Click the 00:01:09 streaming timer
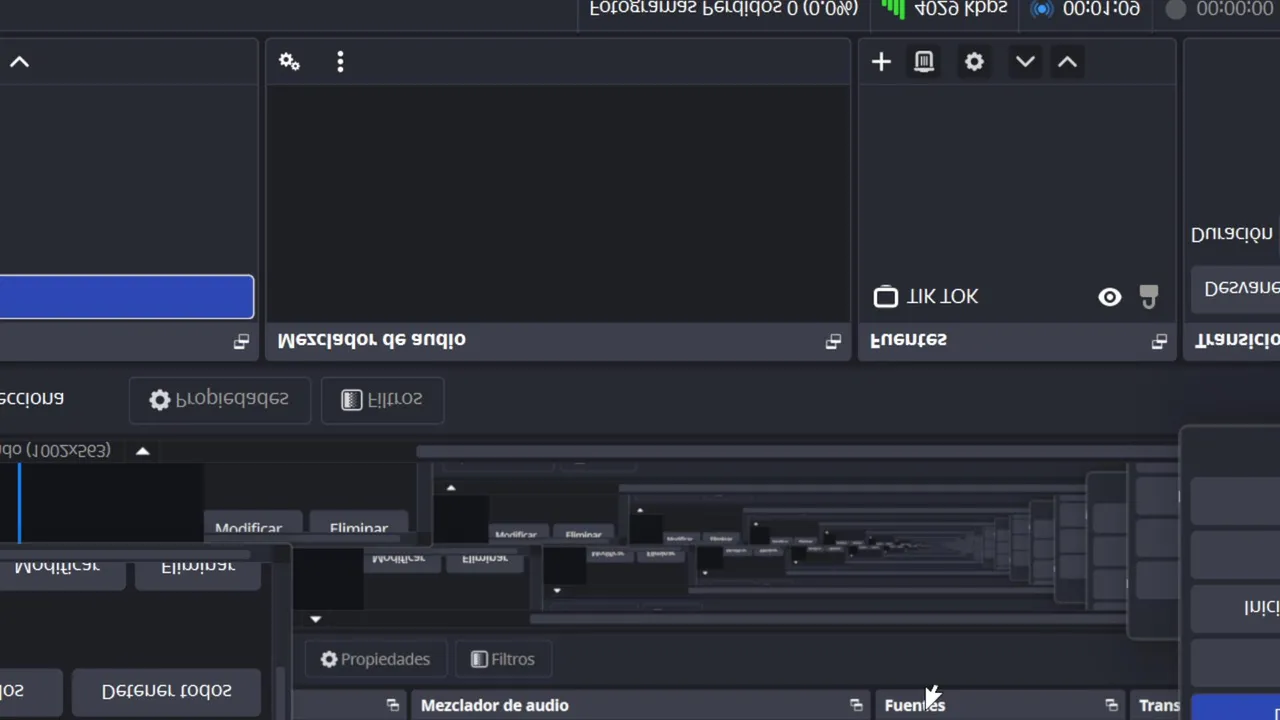 (x=1101, y=8)
